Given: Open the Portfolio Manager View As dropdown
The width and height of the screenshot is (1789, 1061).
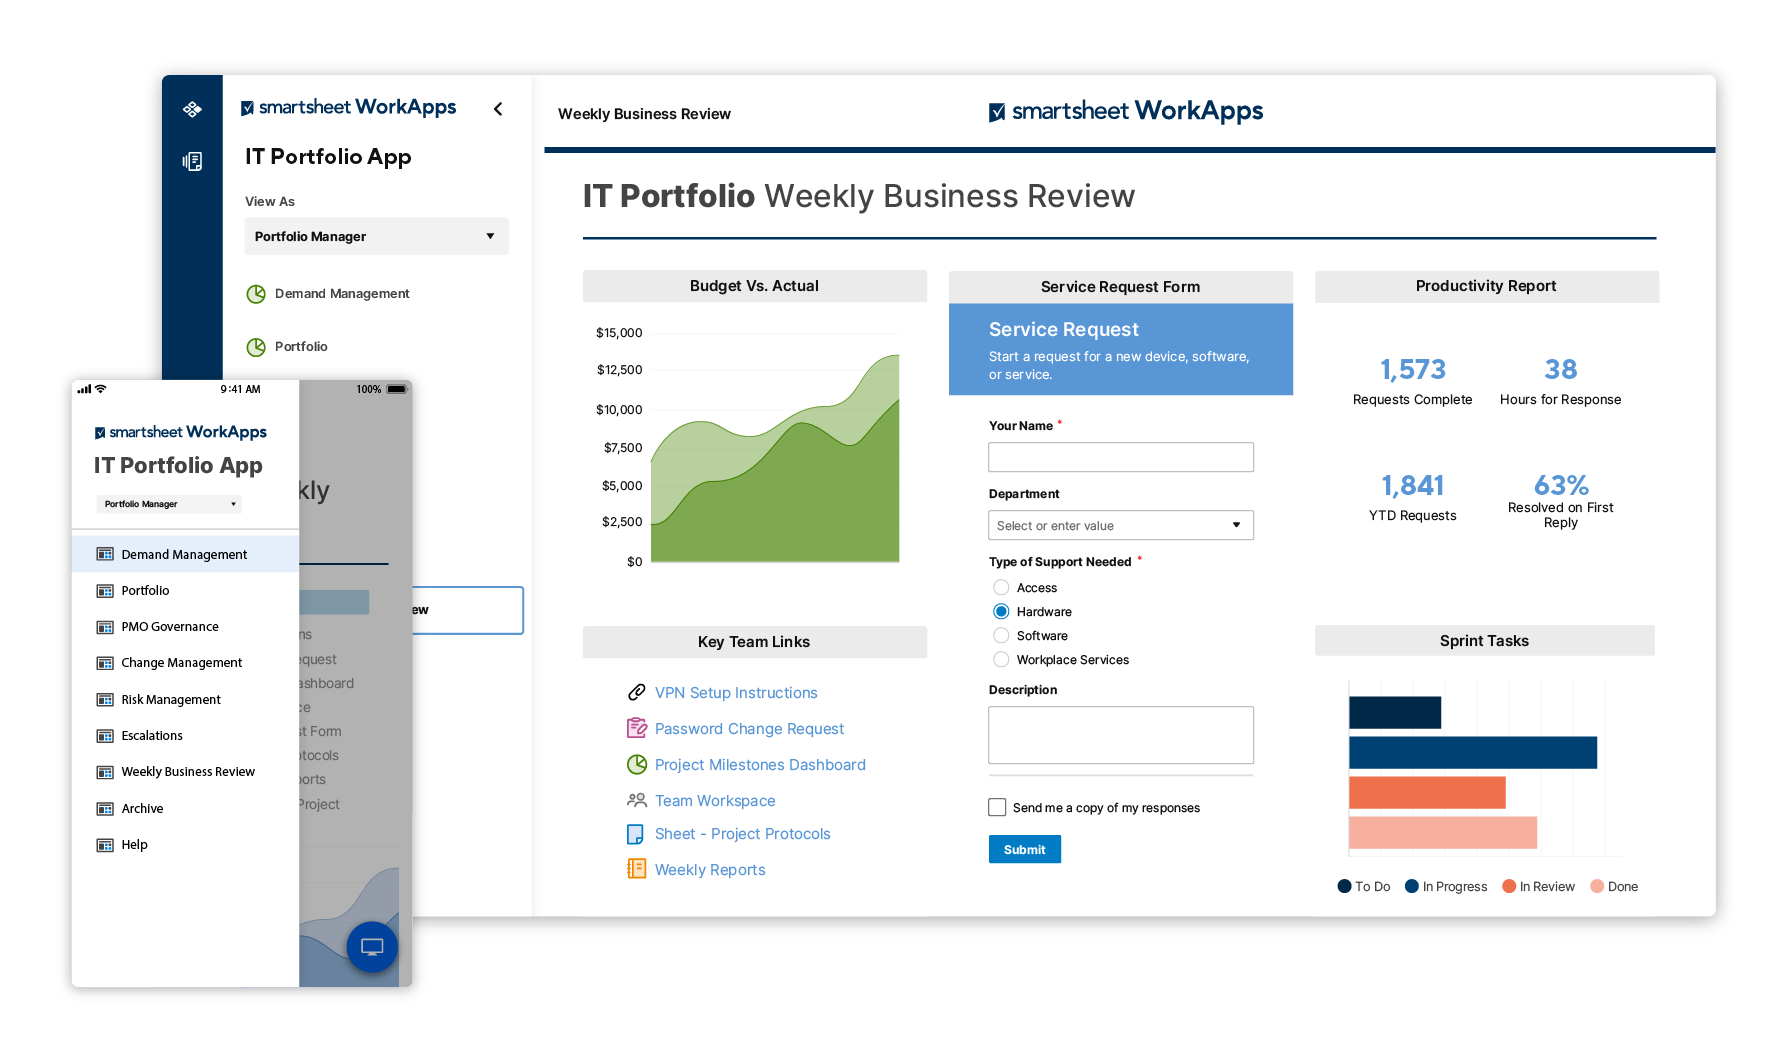Looking at the screenshot, I should tap(376, 236).
